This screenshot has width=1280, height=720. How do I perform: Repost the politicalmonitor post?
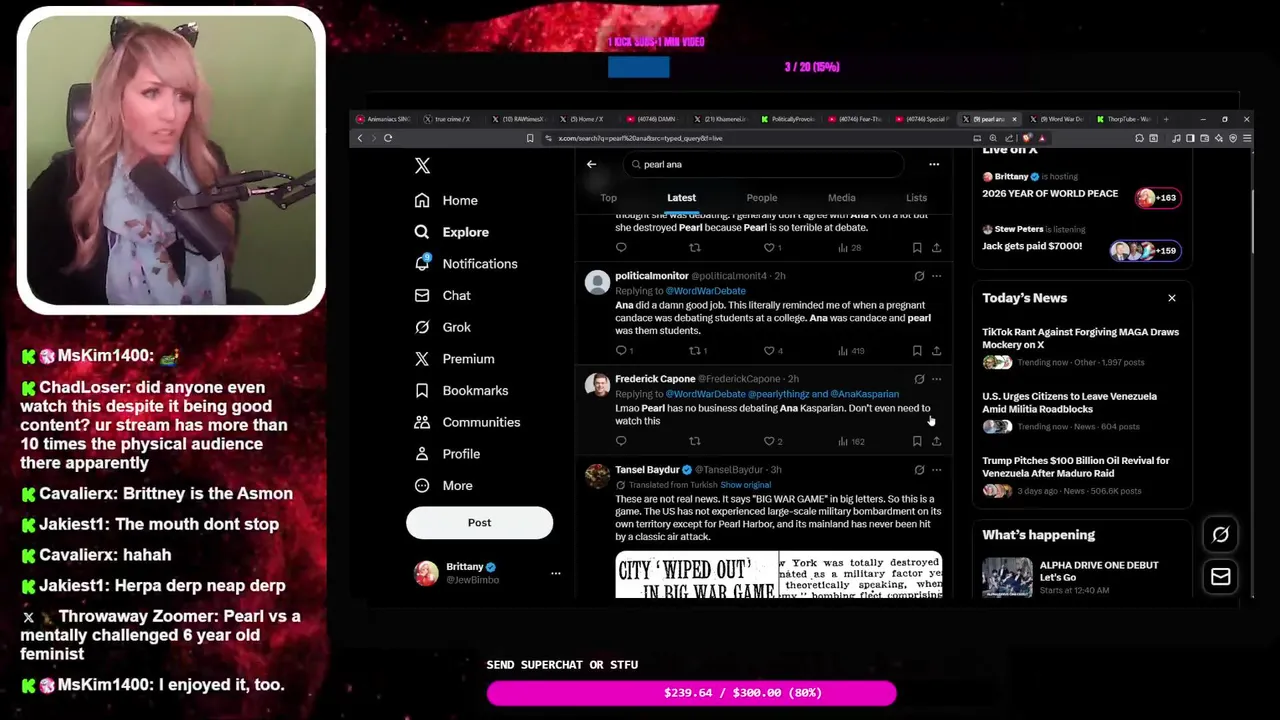tap(695, 351)
